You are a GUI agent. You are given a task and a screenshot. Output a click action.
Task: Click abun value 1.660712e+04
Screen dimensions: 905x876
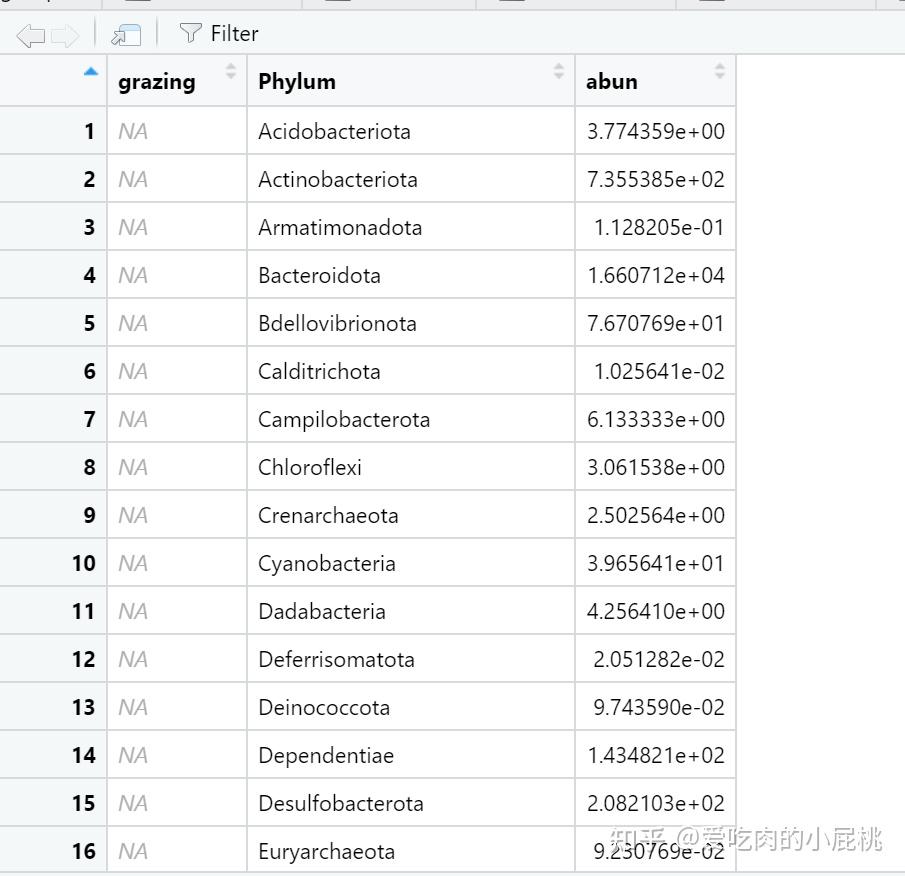[x=656, y=275]
